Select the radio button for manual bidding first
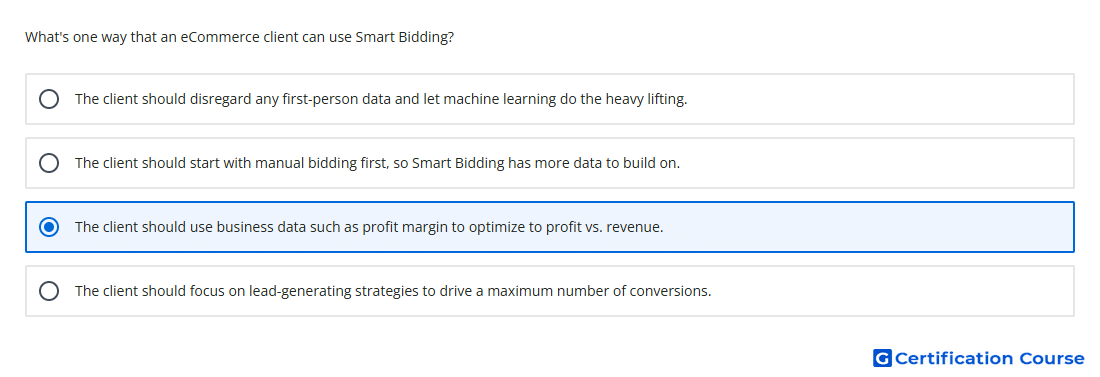1100x377 pixels. tap(49, 163)
